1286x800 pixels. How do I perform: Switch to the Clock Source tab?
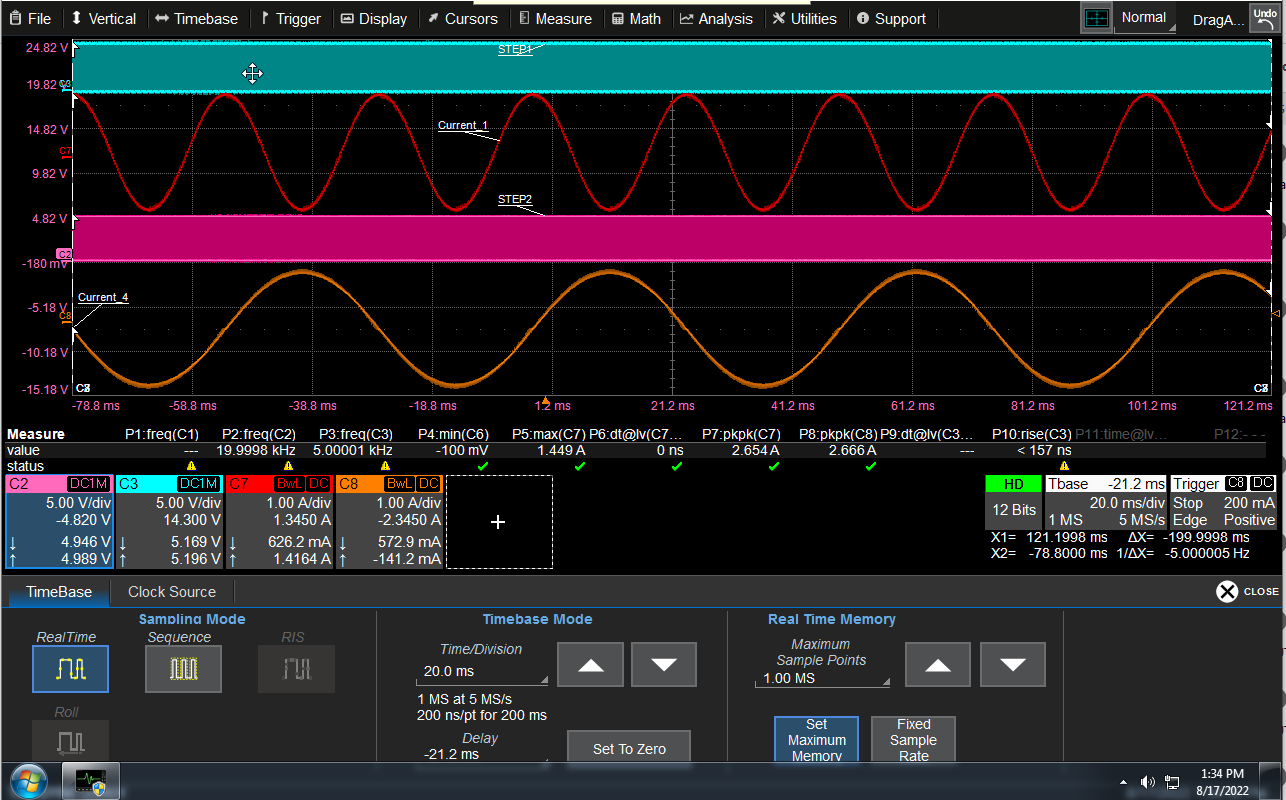click(170, 591)
